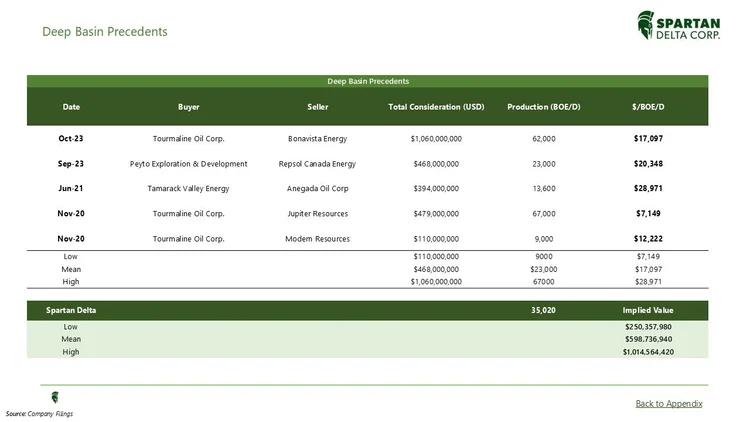Image resolution: width=750 pixels, height=422 pixels.
Task: Click the 67000 High production value
Action: [x=544, y=282]
